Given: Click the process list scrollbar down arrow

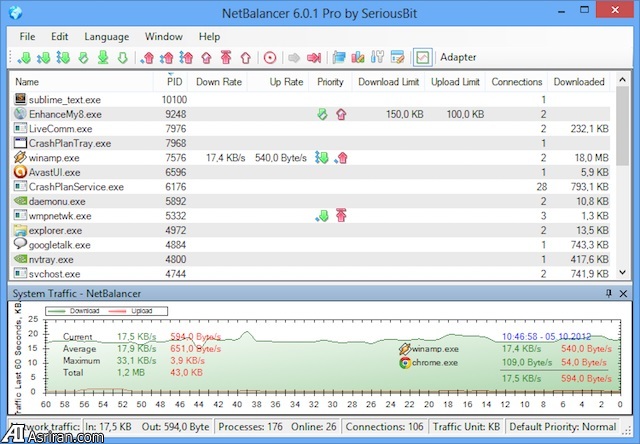Looking at the screenshot, I should pos(623,274).
